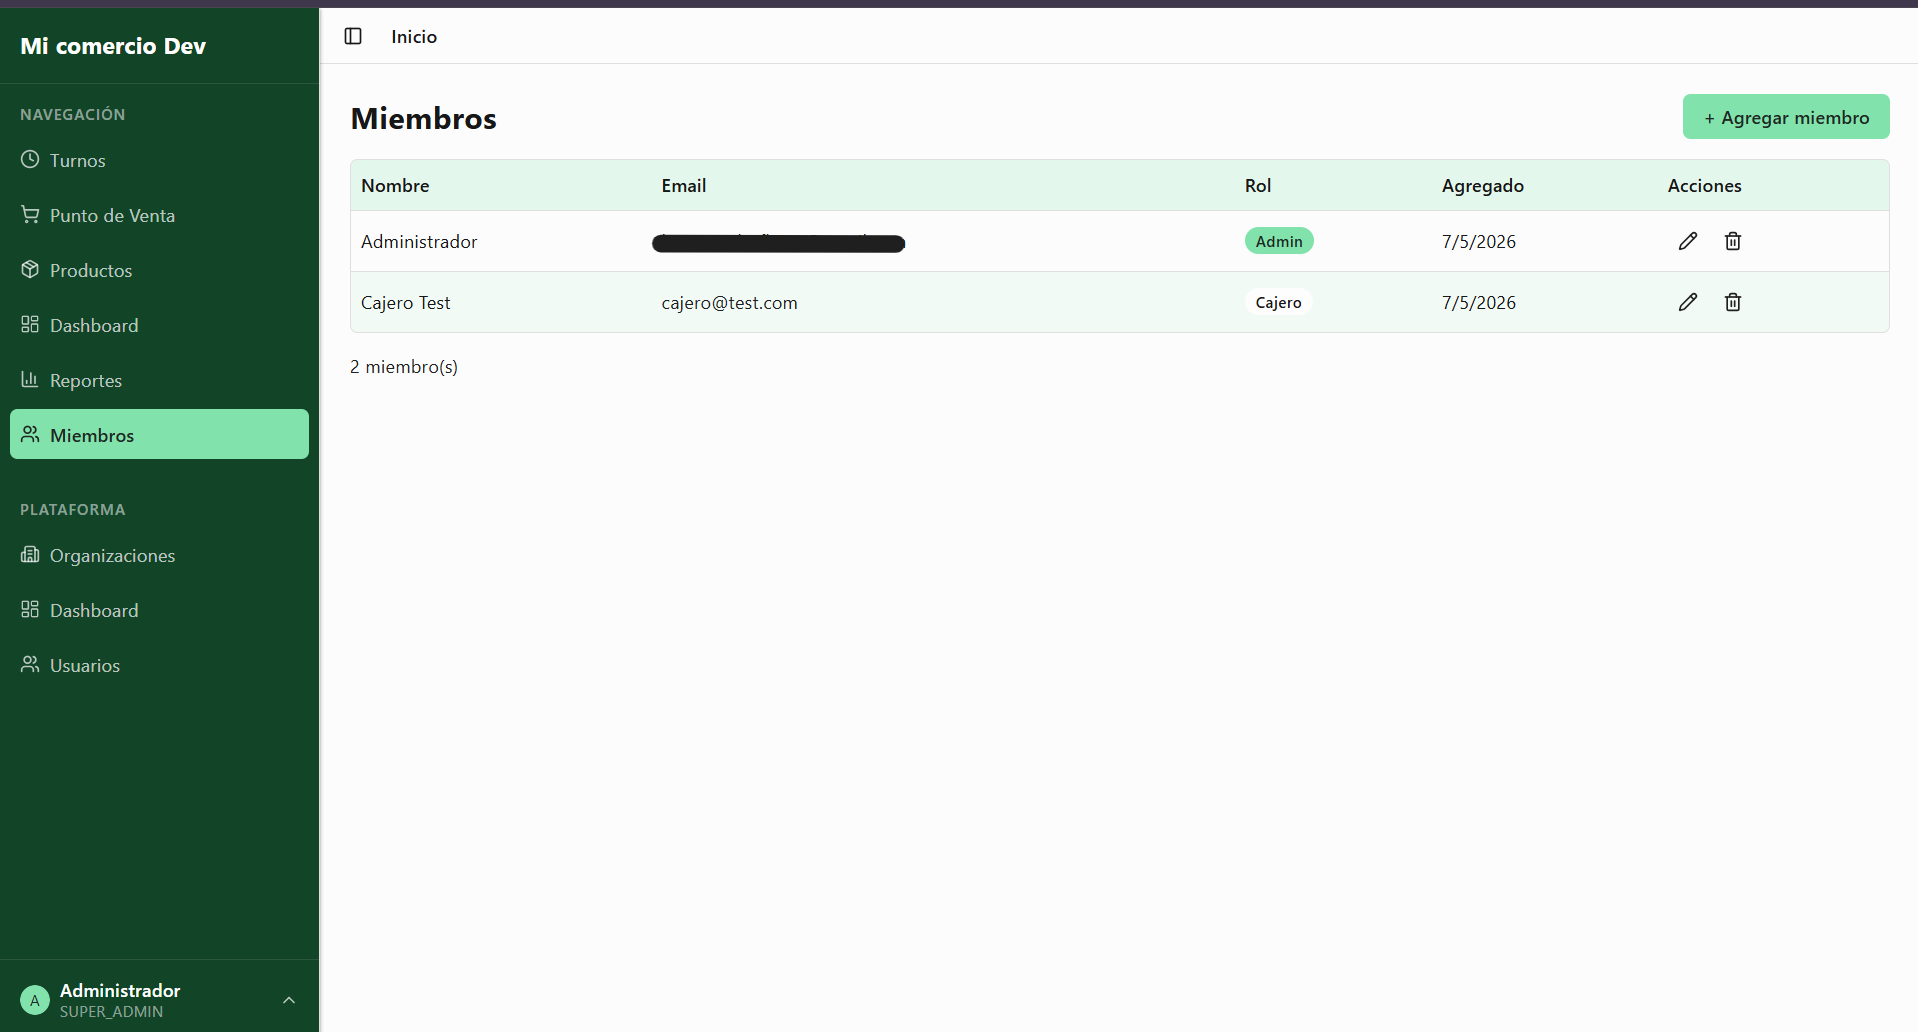The height and width of the screenshot is (1032, 1918).
Task: Click the SUPER_ADMIN role label
Action: tap(111, 1012)
